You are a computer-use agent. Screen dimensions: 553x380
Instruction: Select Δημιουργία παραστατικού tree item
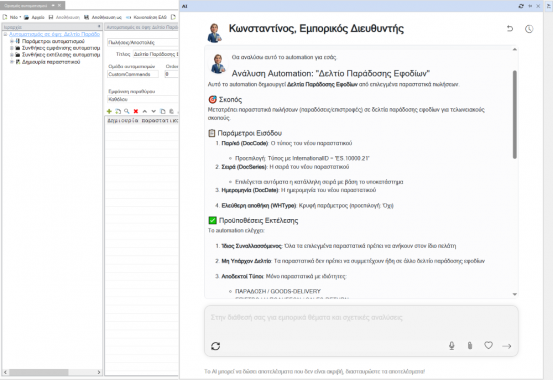51,62
